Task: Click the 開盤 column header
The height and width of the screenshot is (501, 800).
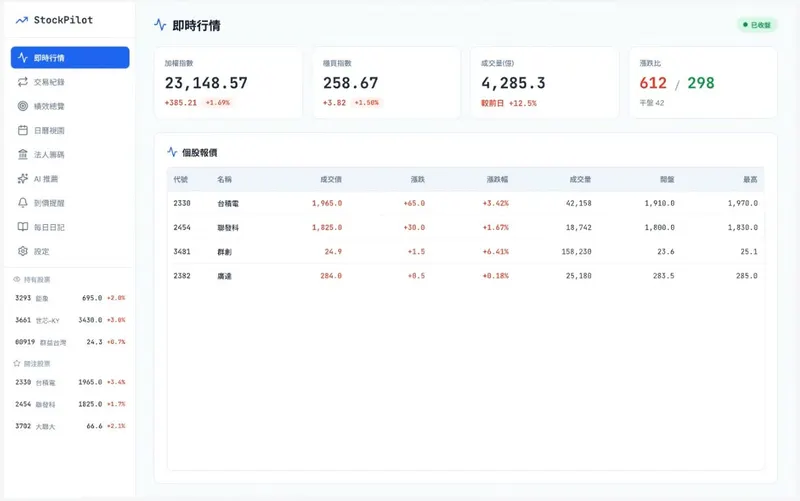Action: pos(667,179)
